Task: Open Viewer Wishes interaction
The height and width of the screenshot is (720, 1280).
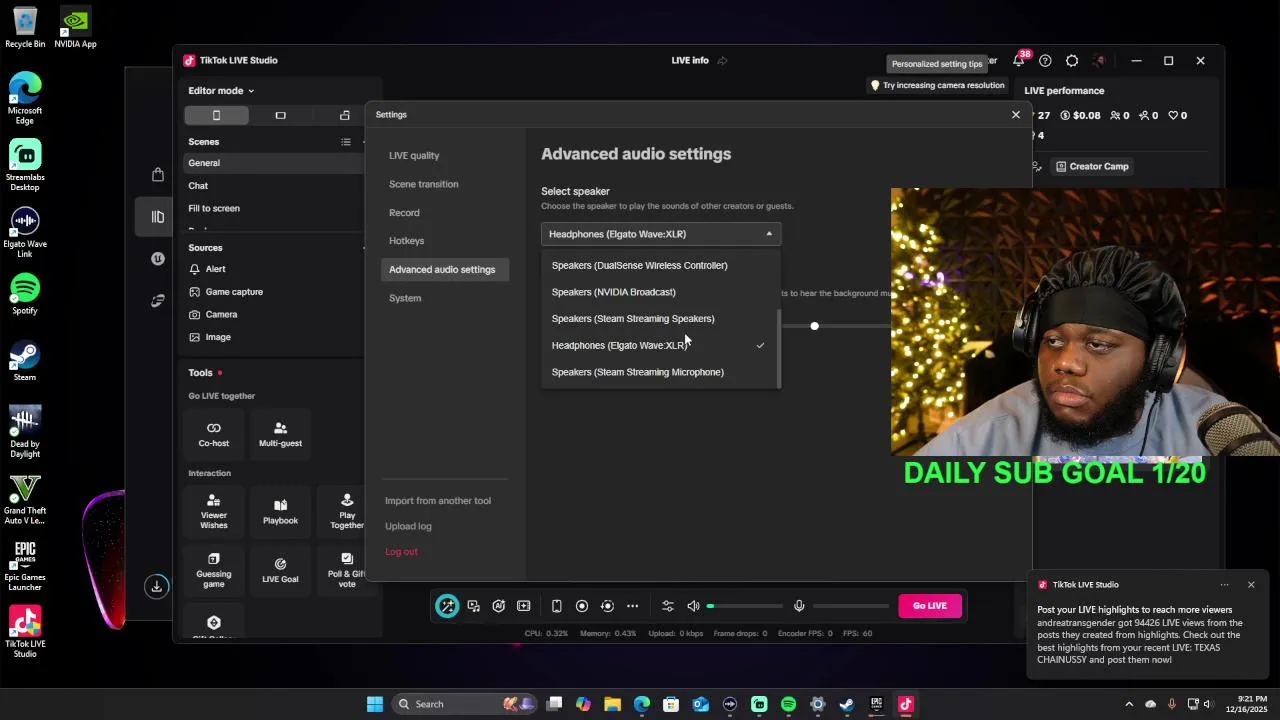Action: (x=213, y=511)
